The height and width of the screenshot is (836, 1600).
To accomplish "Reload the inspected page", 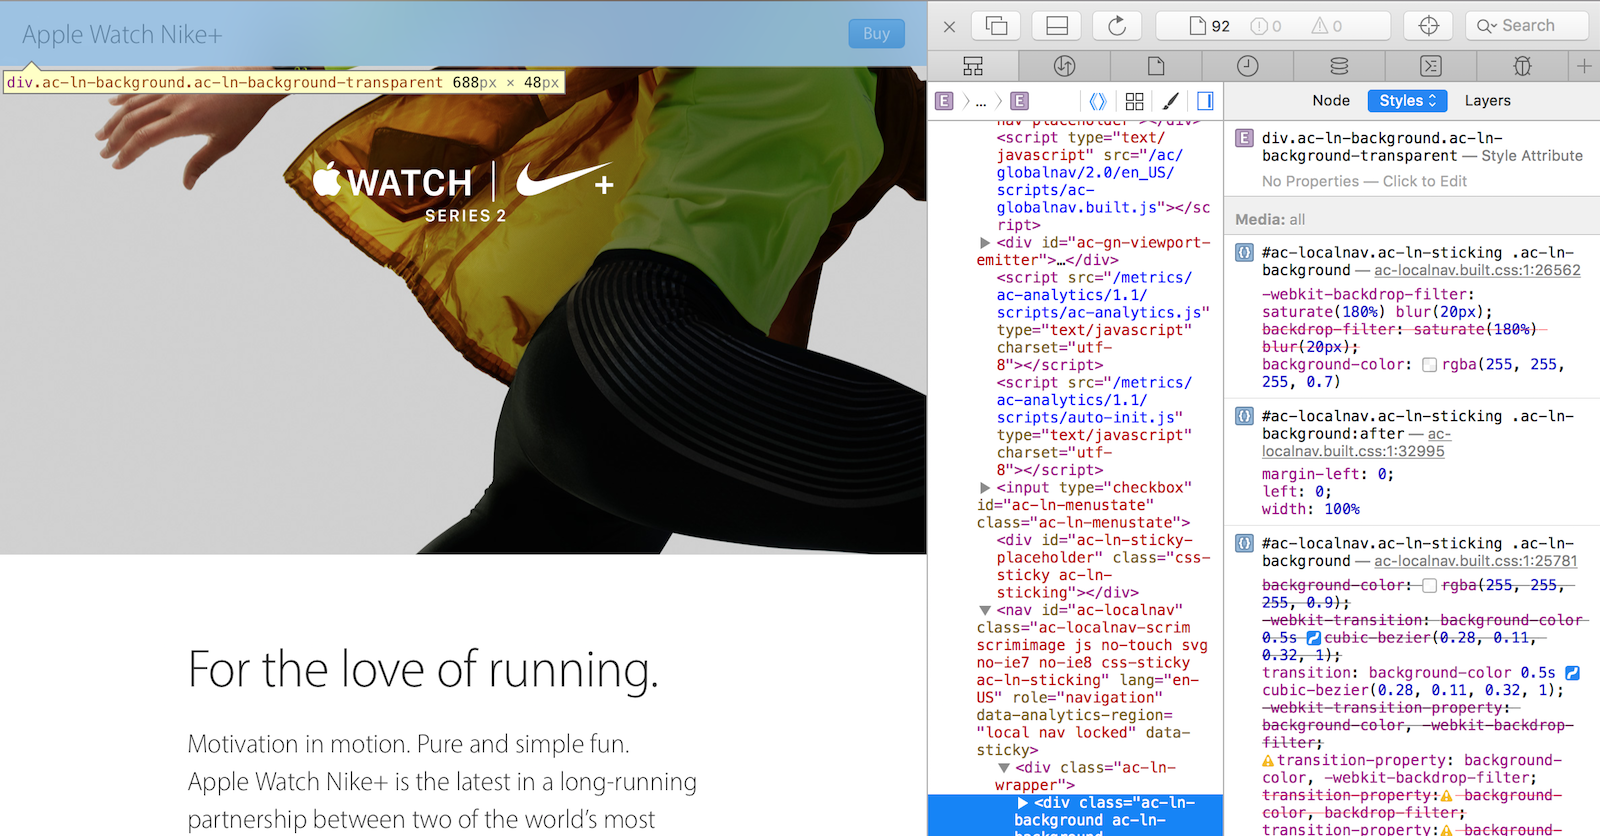I will tap(1117, 26).
